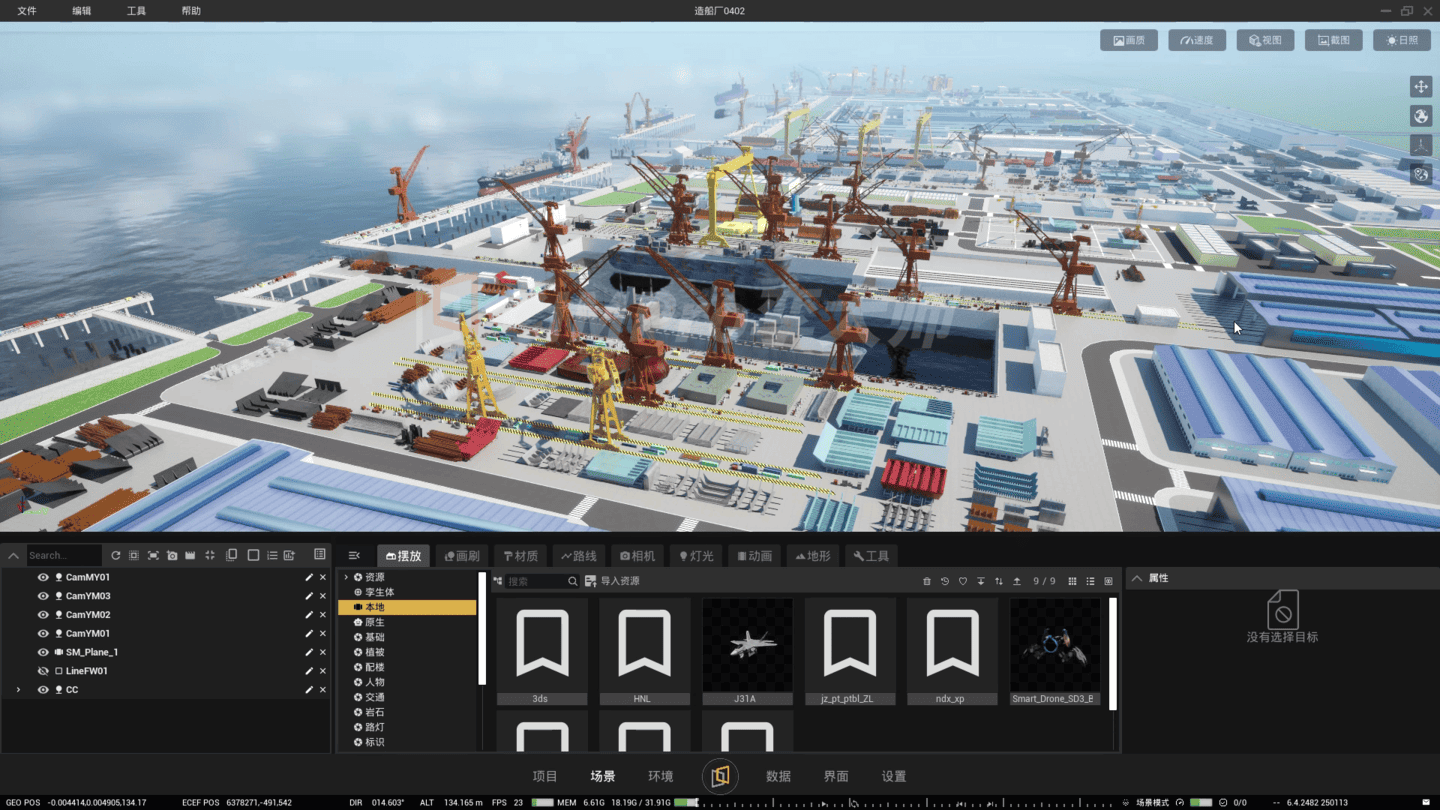The width and height of the screenshot is (1440, 810).
Task: Click the center logo icon in the bottom navigation
Action: (x=720, y=776)
